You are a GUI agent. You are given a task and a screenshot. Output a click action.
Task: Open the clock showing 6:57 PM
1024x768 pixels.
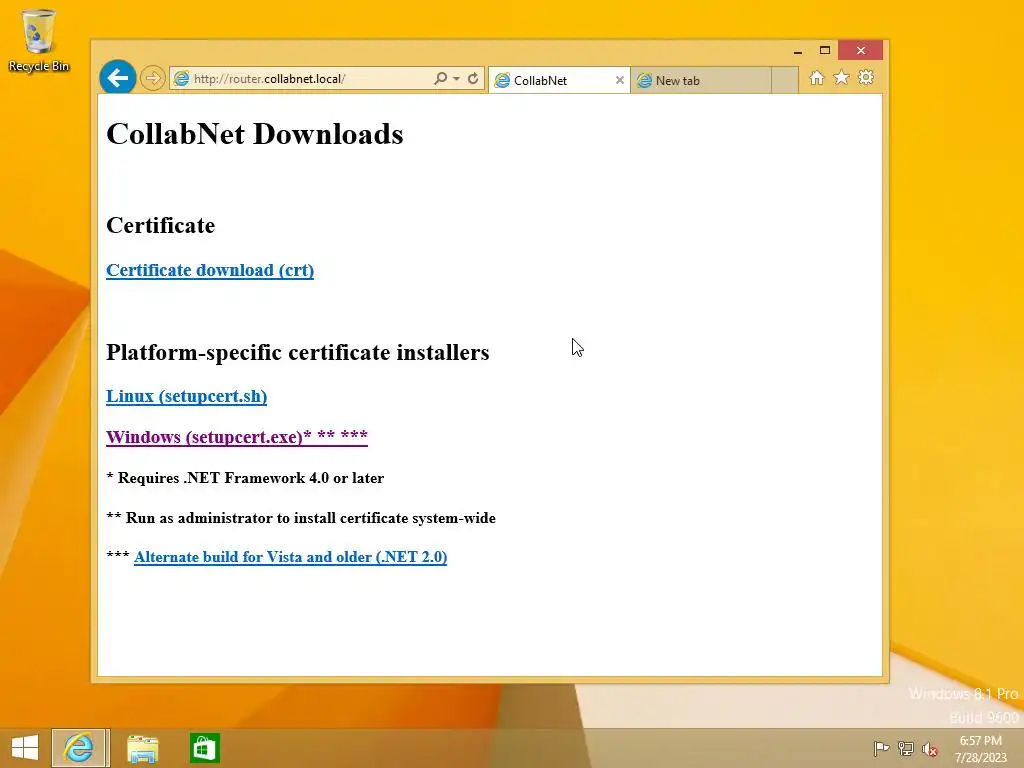pyautogui.click(x=980, y=748)
